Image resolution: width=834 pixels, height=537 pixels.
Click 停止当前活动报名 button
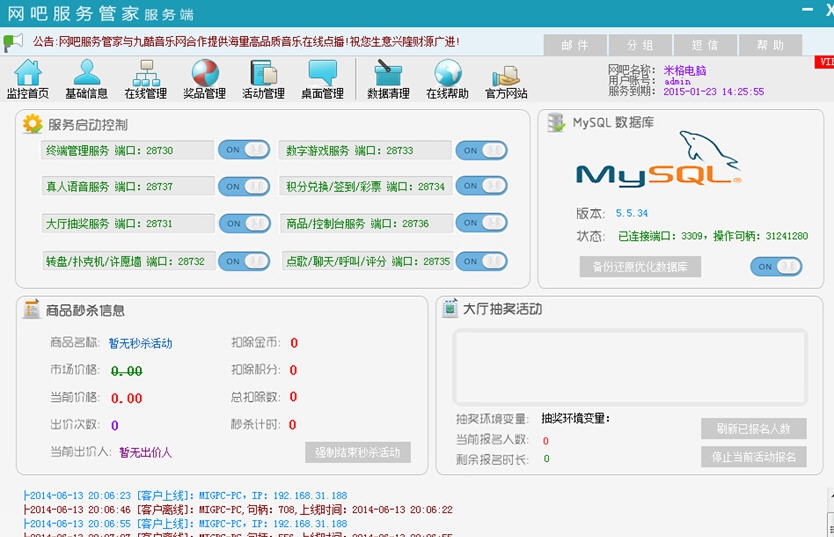click(754, 457)
